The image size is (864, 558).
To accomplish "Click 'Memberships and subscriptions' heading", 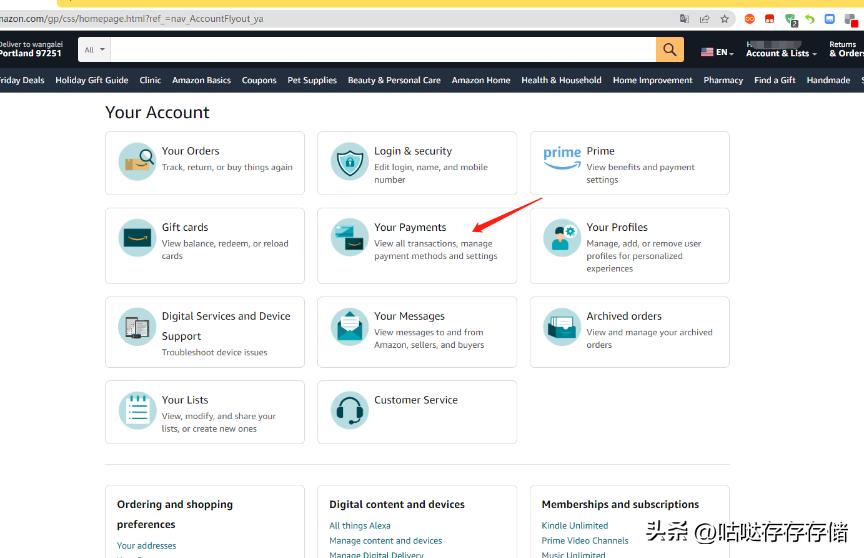I will pos(620,504).
